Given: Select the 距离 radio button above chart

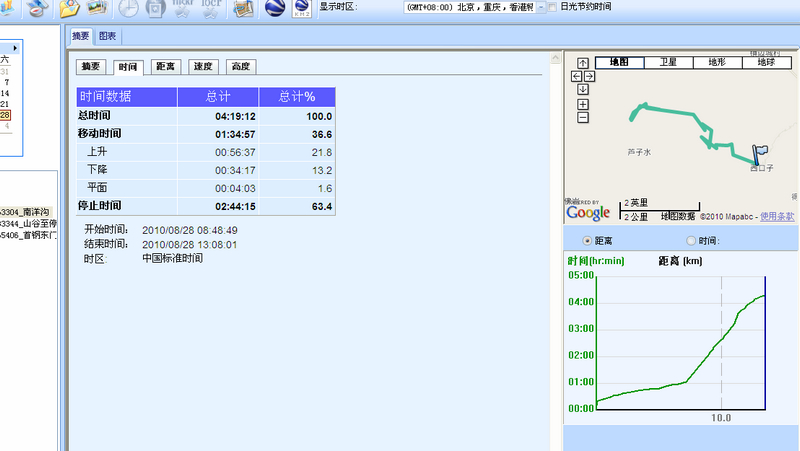Looking at the screenshot, I should 587,241.
